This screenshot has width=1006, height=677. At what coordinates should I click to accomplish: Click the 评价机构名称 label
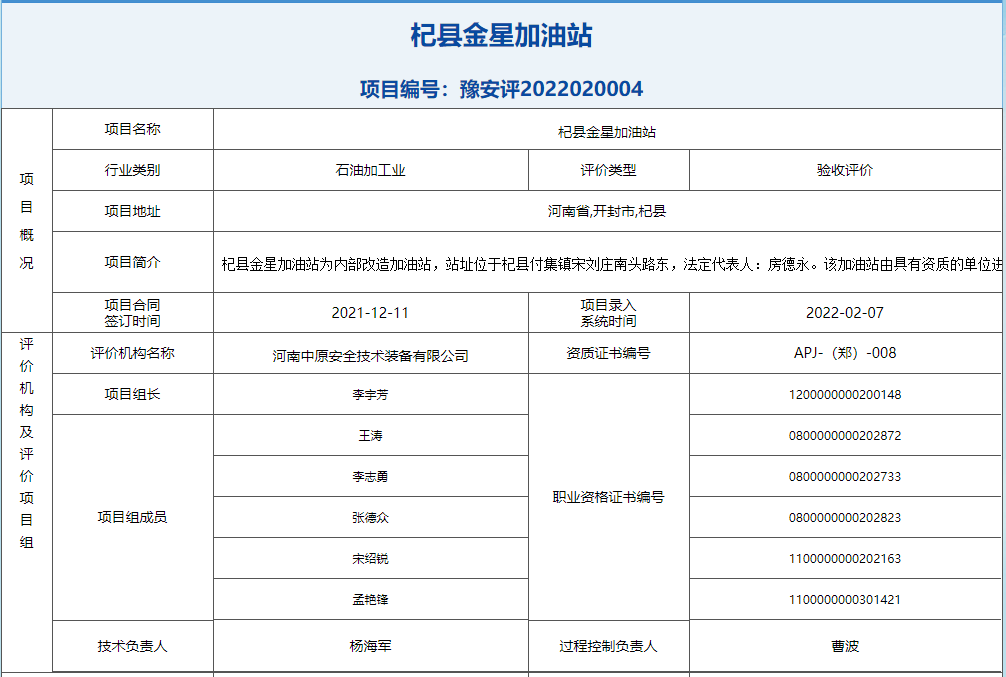[133, 353]
